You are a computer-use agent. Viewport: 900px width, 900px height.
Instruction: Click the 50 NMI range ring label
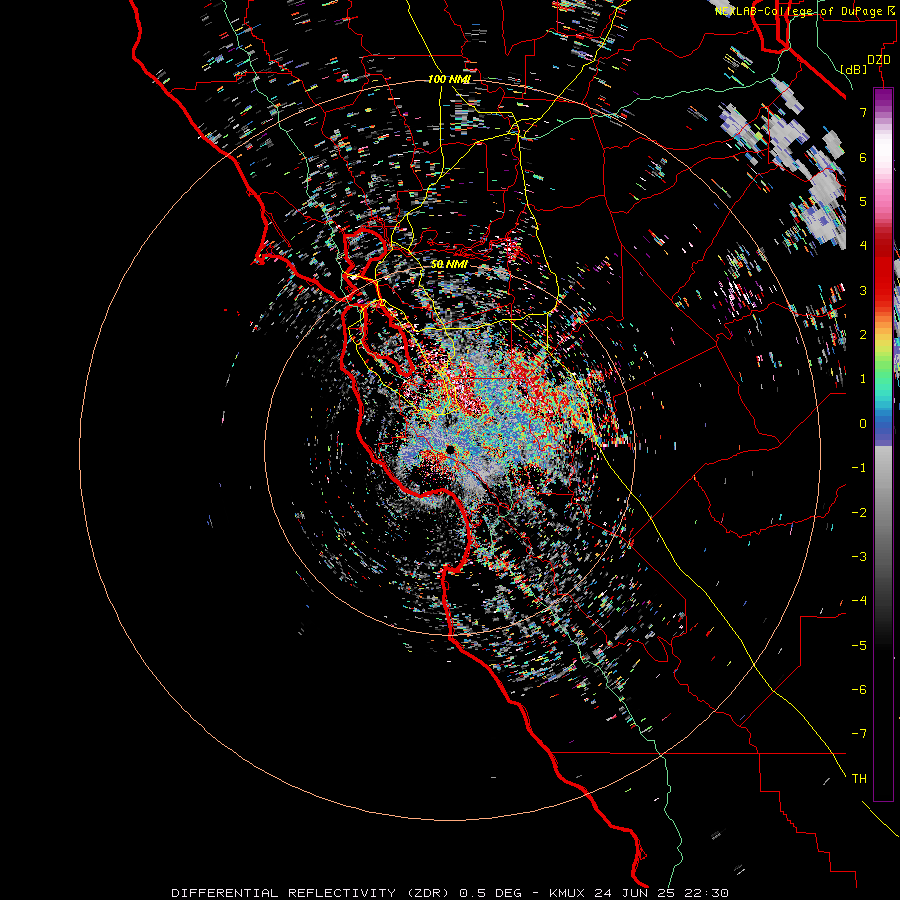click(x=449, y=264)
